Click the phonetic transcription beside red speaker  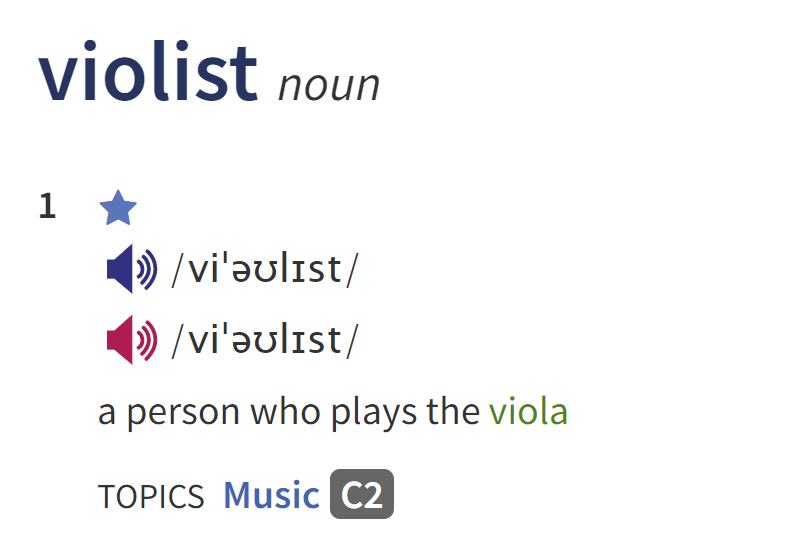click(263, 341)
